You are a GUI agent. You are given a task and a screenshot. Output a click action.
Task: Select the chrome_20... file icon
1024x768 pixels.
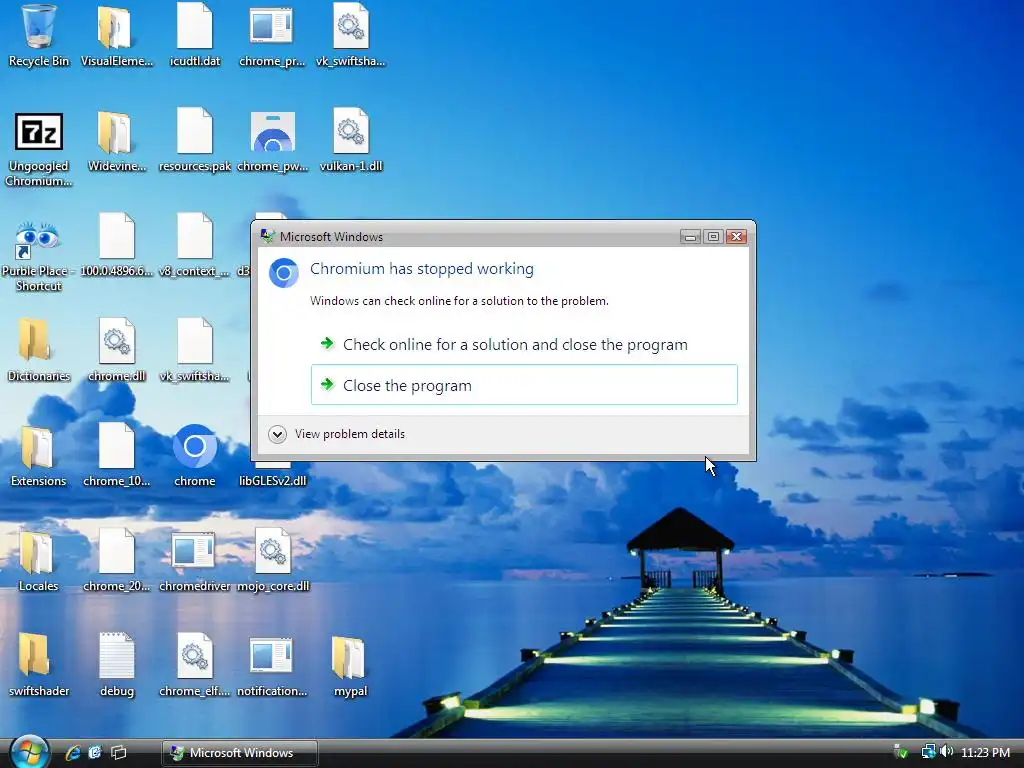[116, 561]
